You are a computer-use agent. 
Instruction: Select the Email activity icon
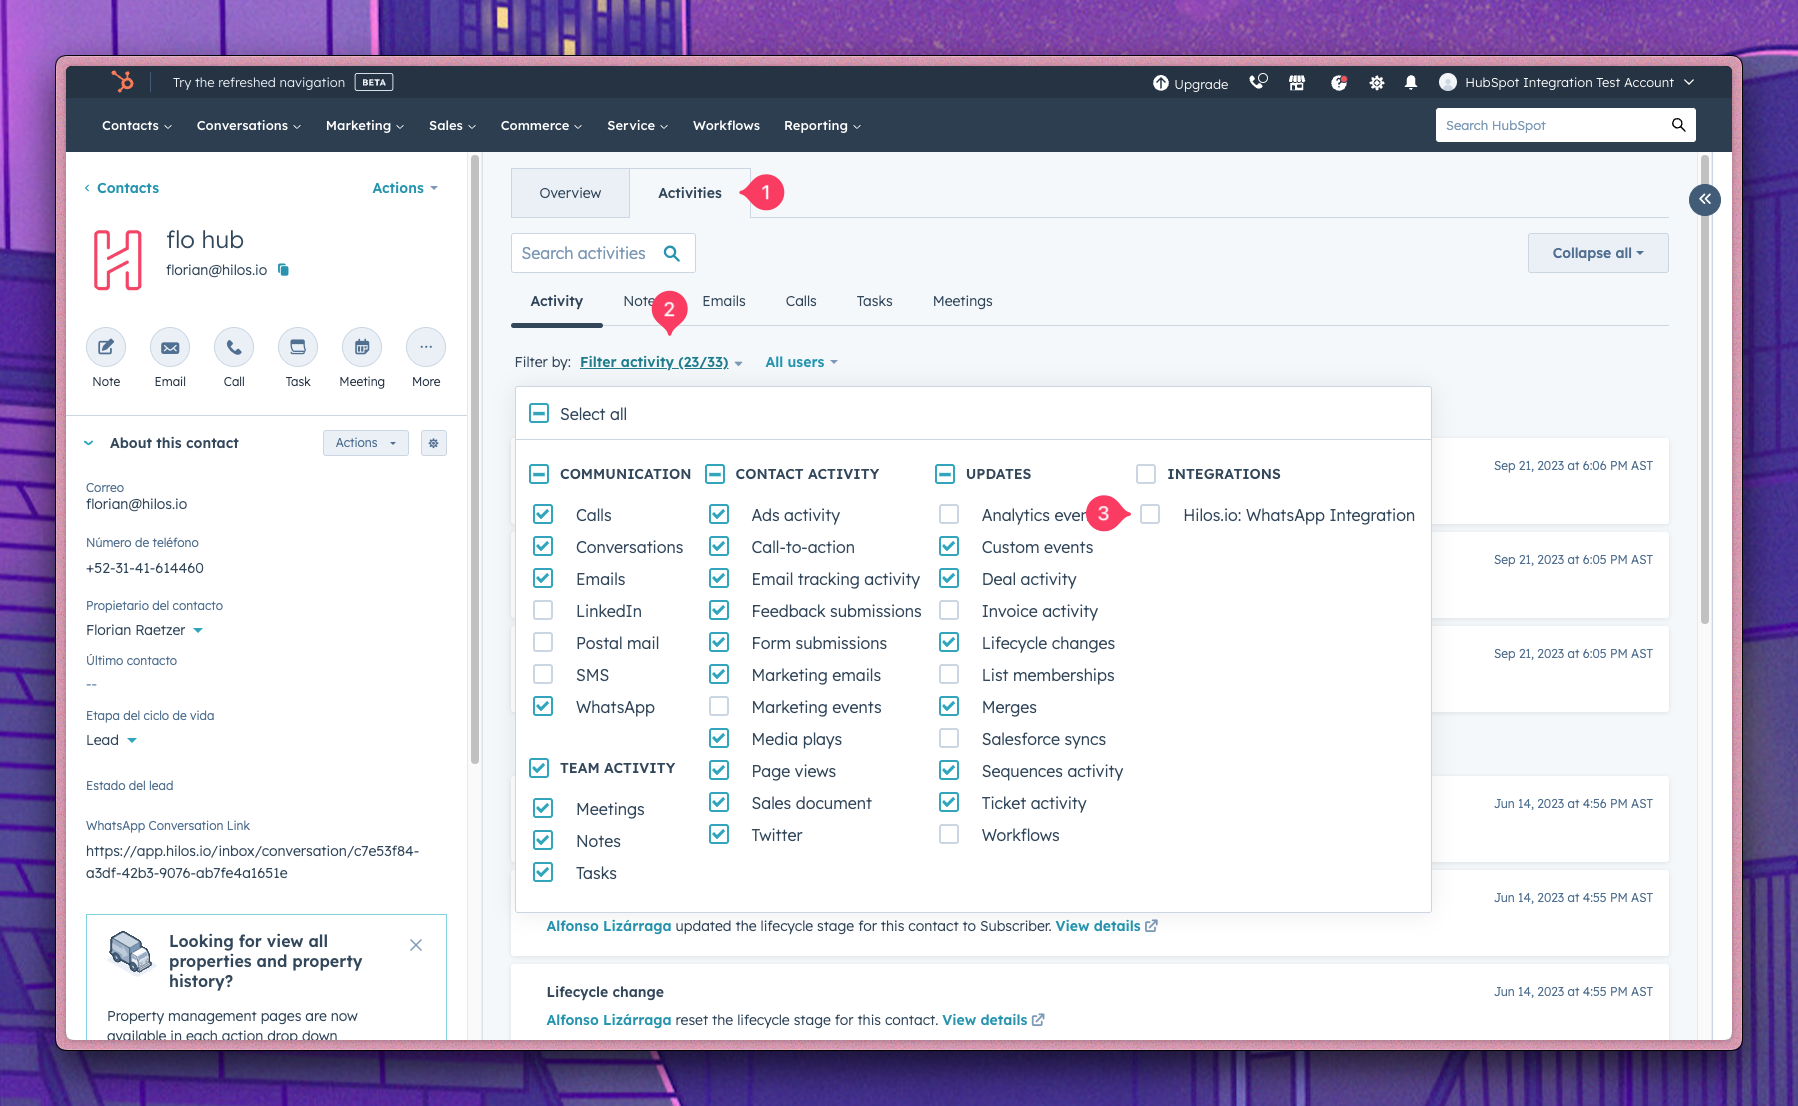coord(169,347)
